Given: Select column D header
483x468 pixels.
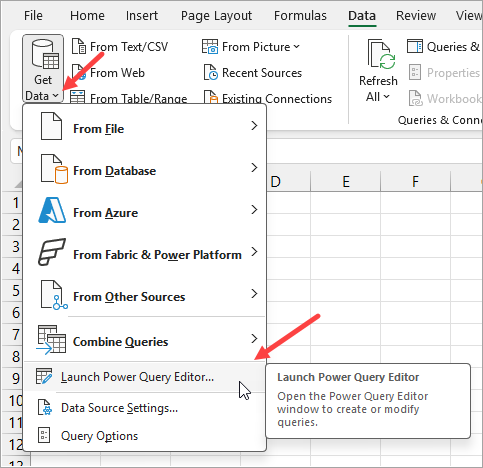Looking at the screenshot, I should [288, 182].
